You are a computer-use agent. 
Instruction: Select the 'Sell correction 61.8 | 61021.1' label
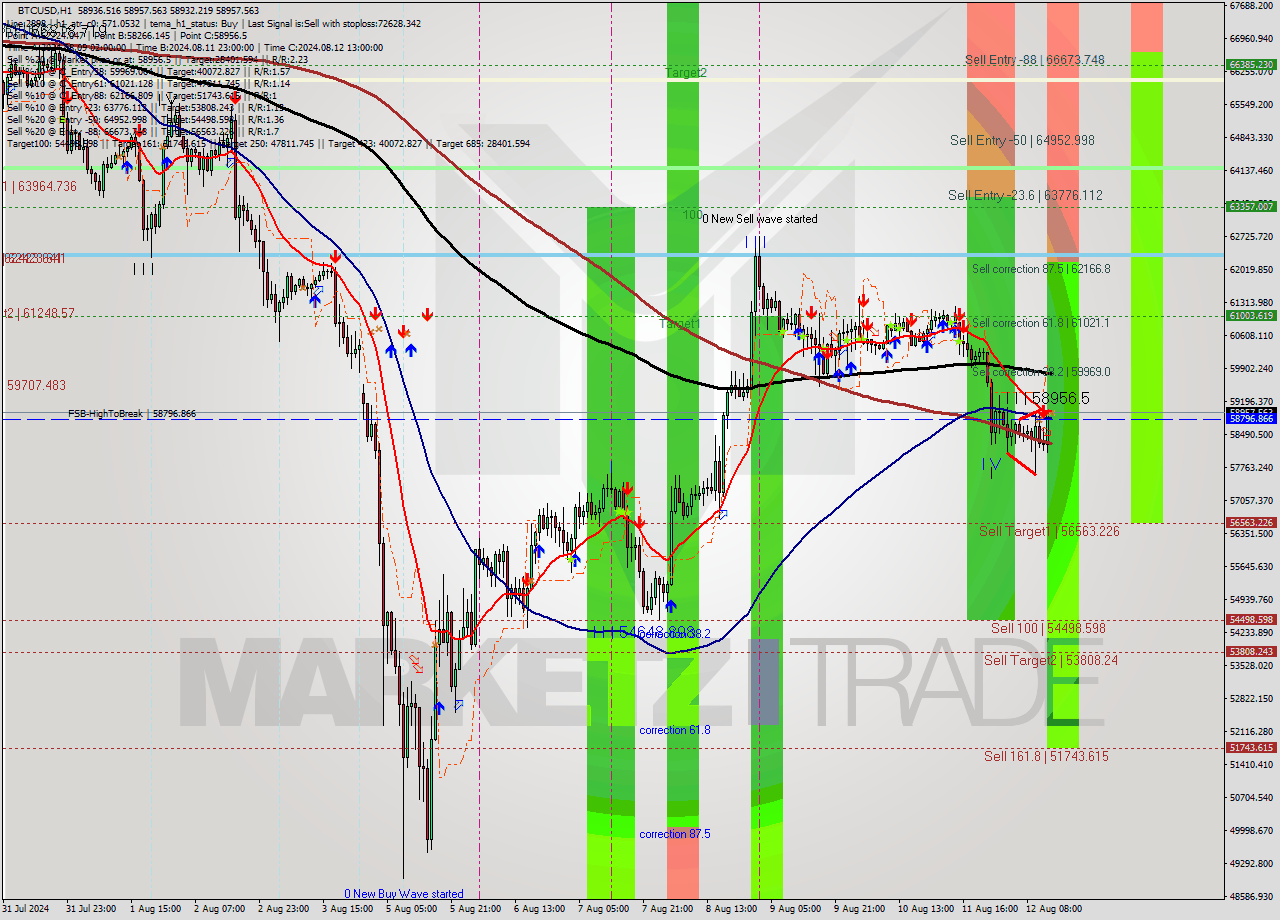[1040, 323]
